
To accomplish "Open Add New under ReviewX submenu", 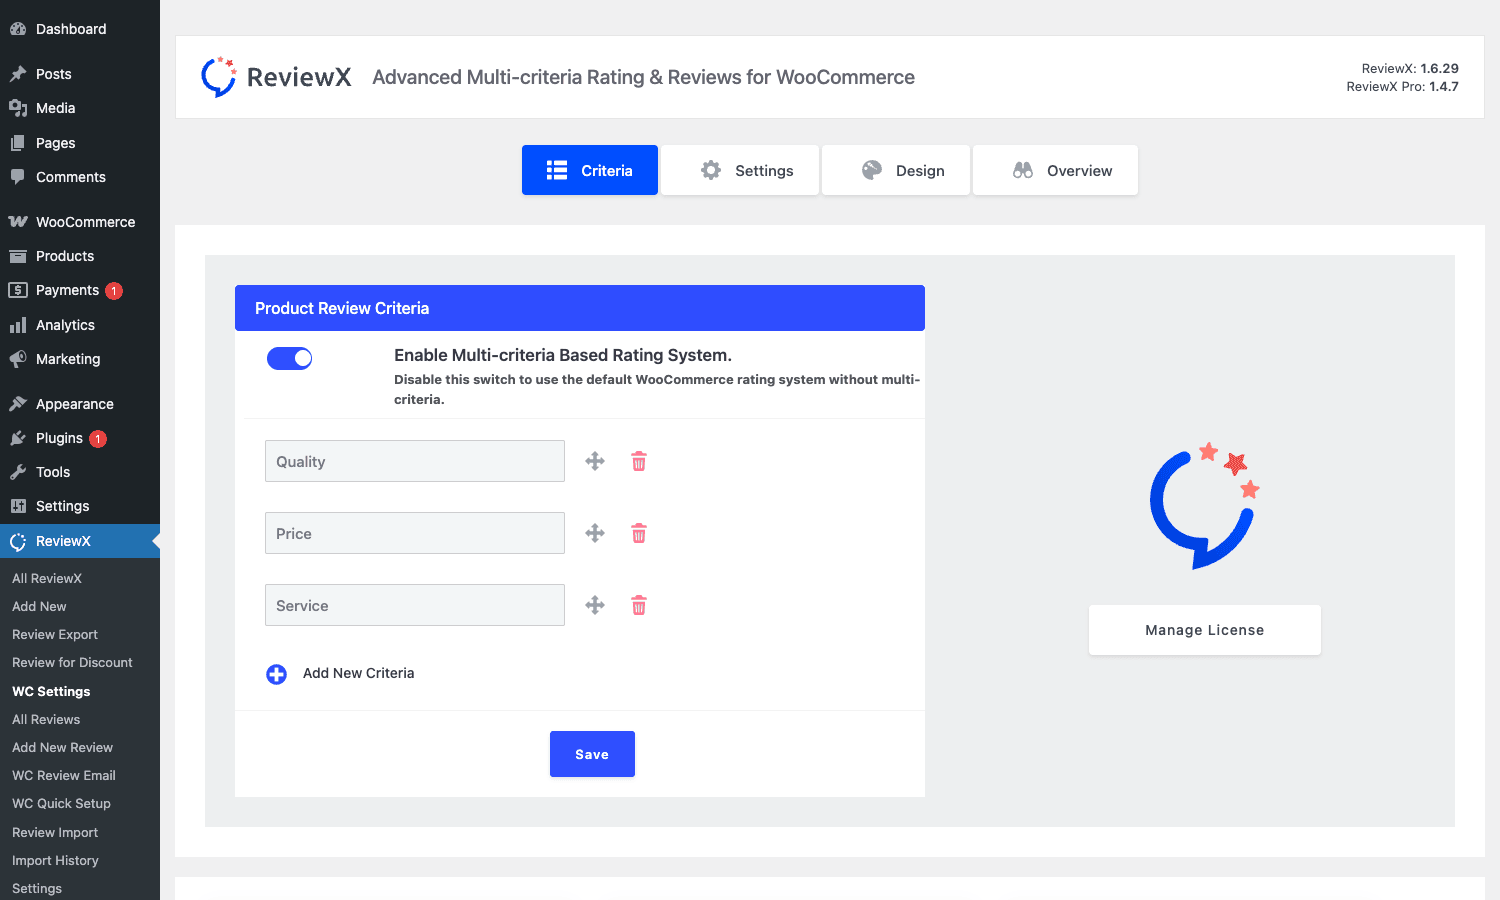I will click(x=39, y=606).
